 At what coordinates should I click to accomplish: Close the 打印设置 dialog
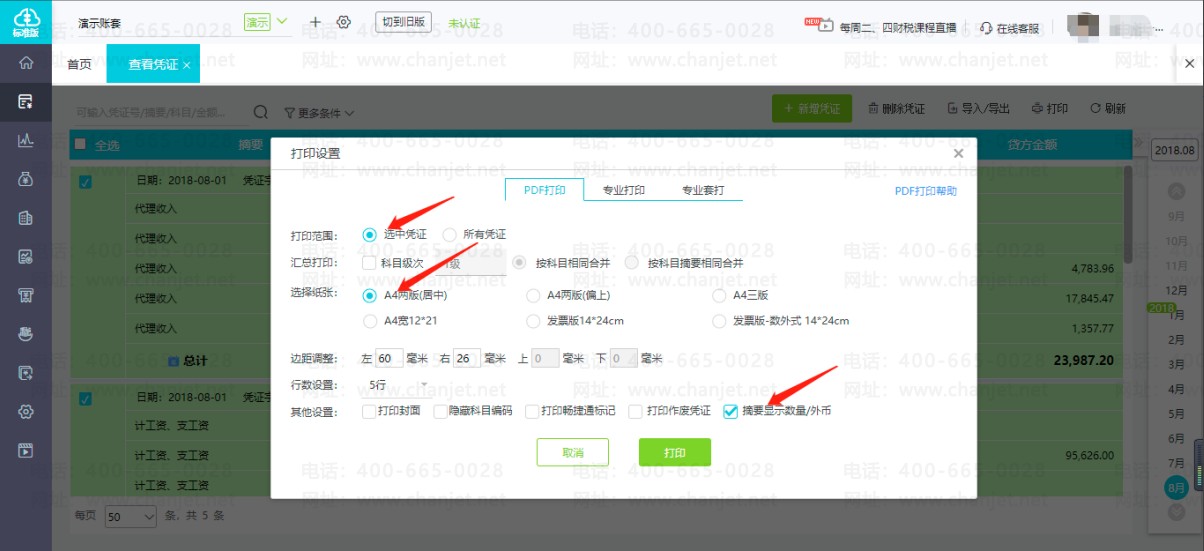tap(958, 153)
